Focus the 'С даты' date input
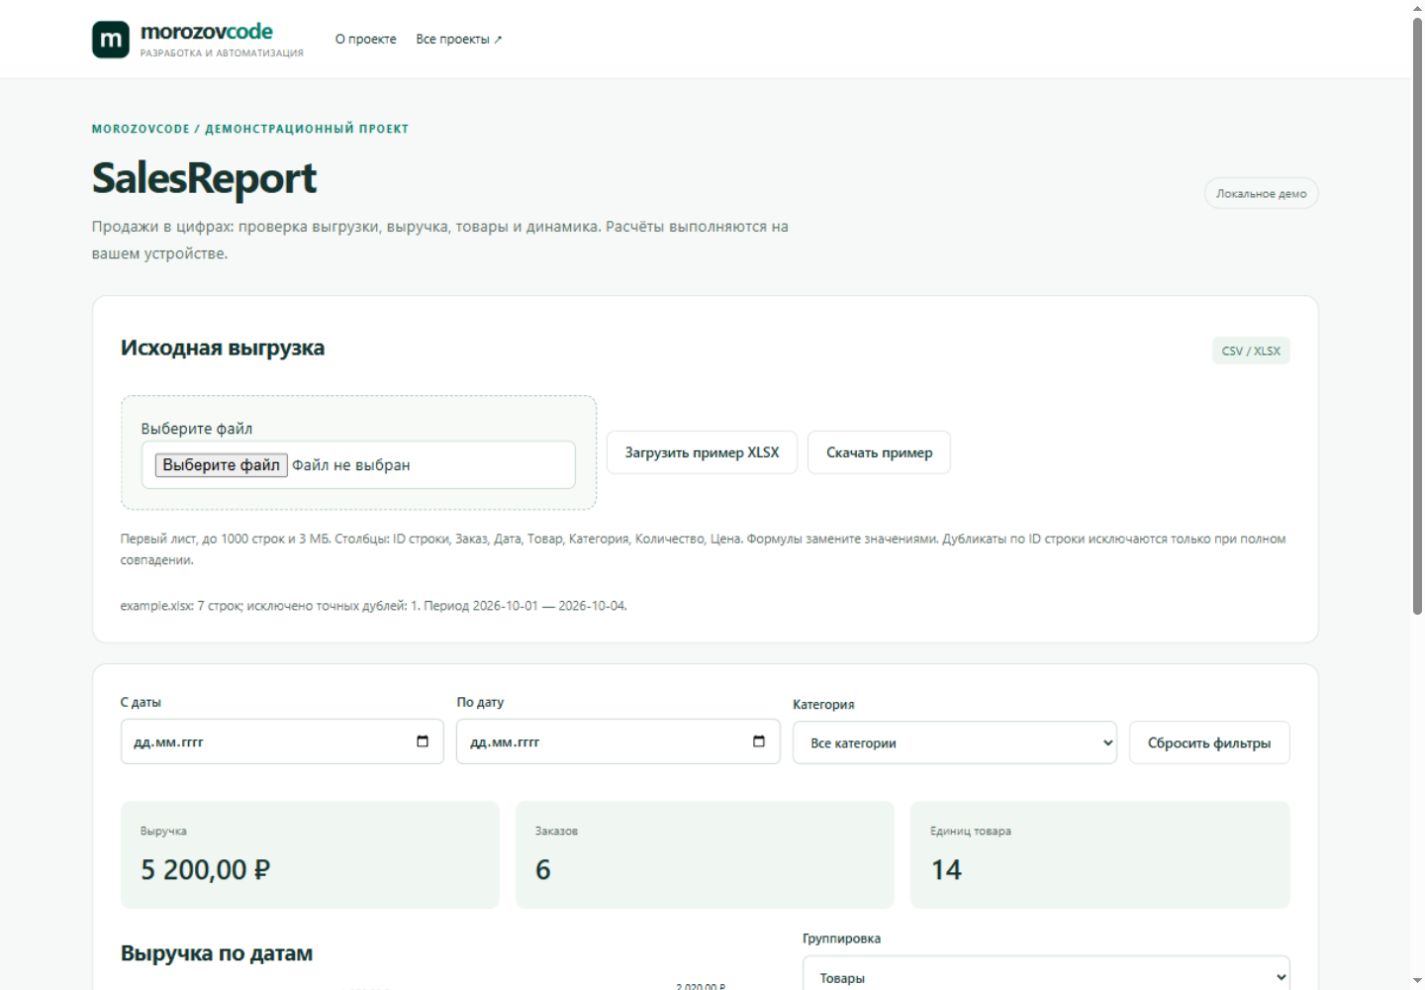The width and height of the screenshot is (1425, 990). pyautogui.click(x=282, y=742)
